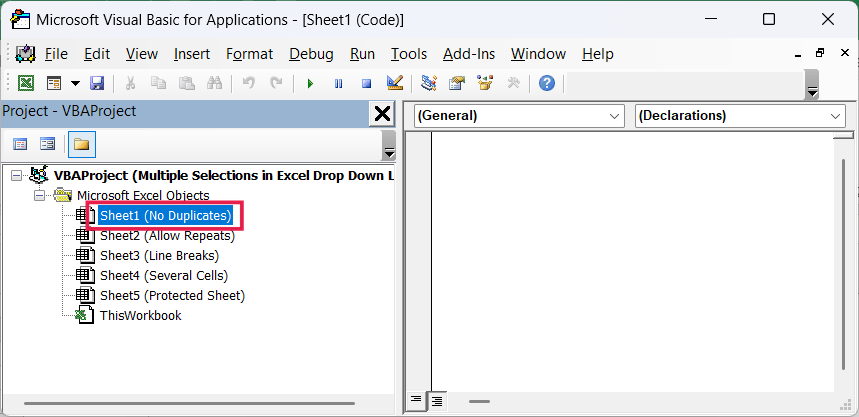Run macro with green play icon
Viewport: 859px width, 417px height.
(311, 84)
